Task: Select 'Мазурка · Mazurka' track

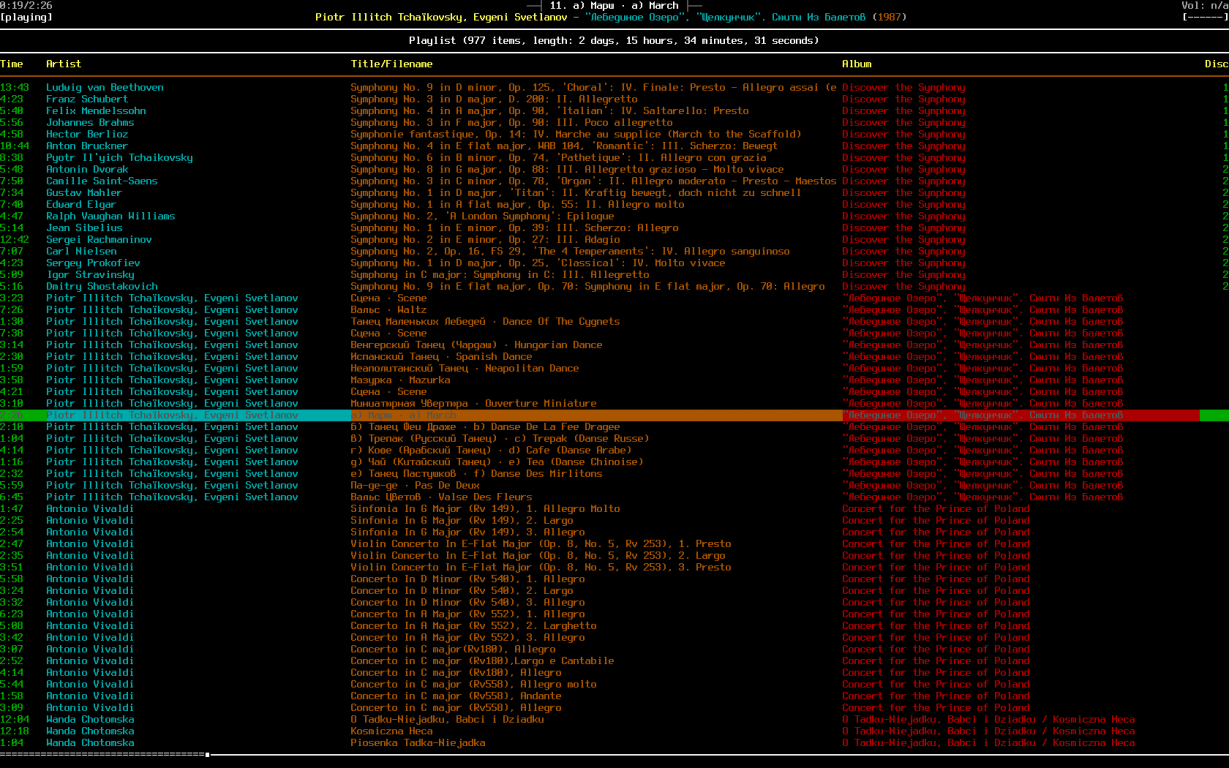Action: [x=614, y=380]
